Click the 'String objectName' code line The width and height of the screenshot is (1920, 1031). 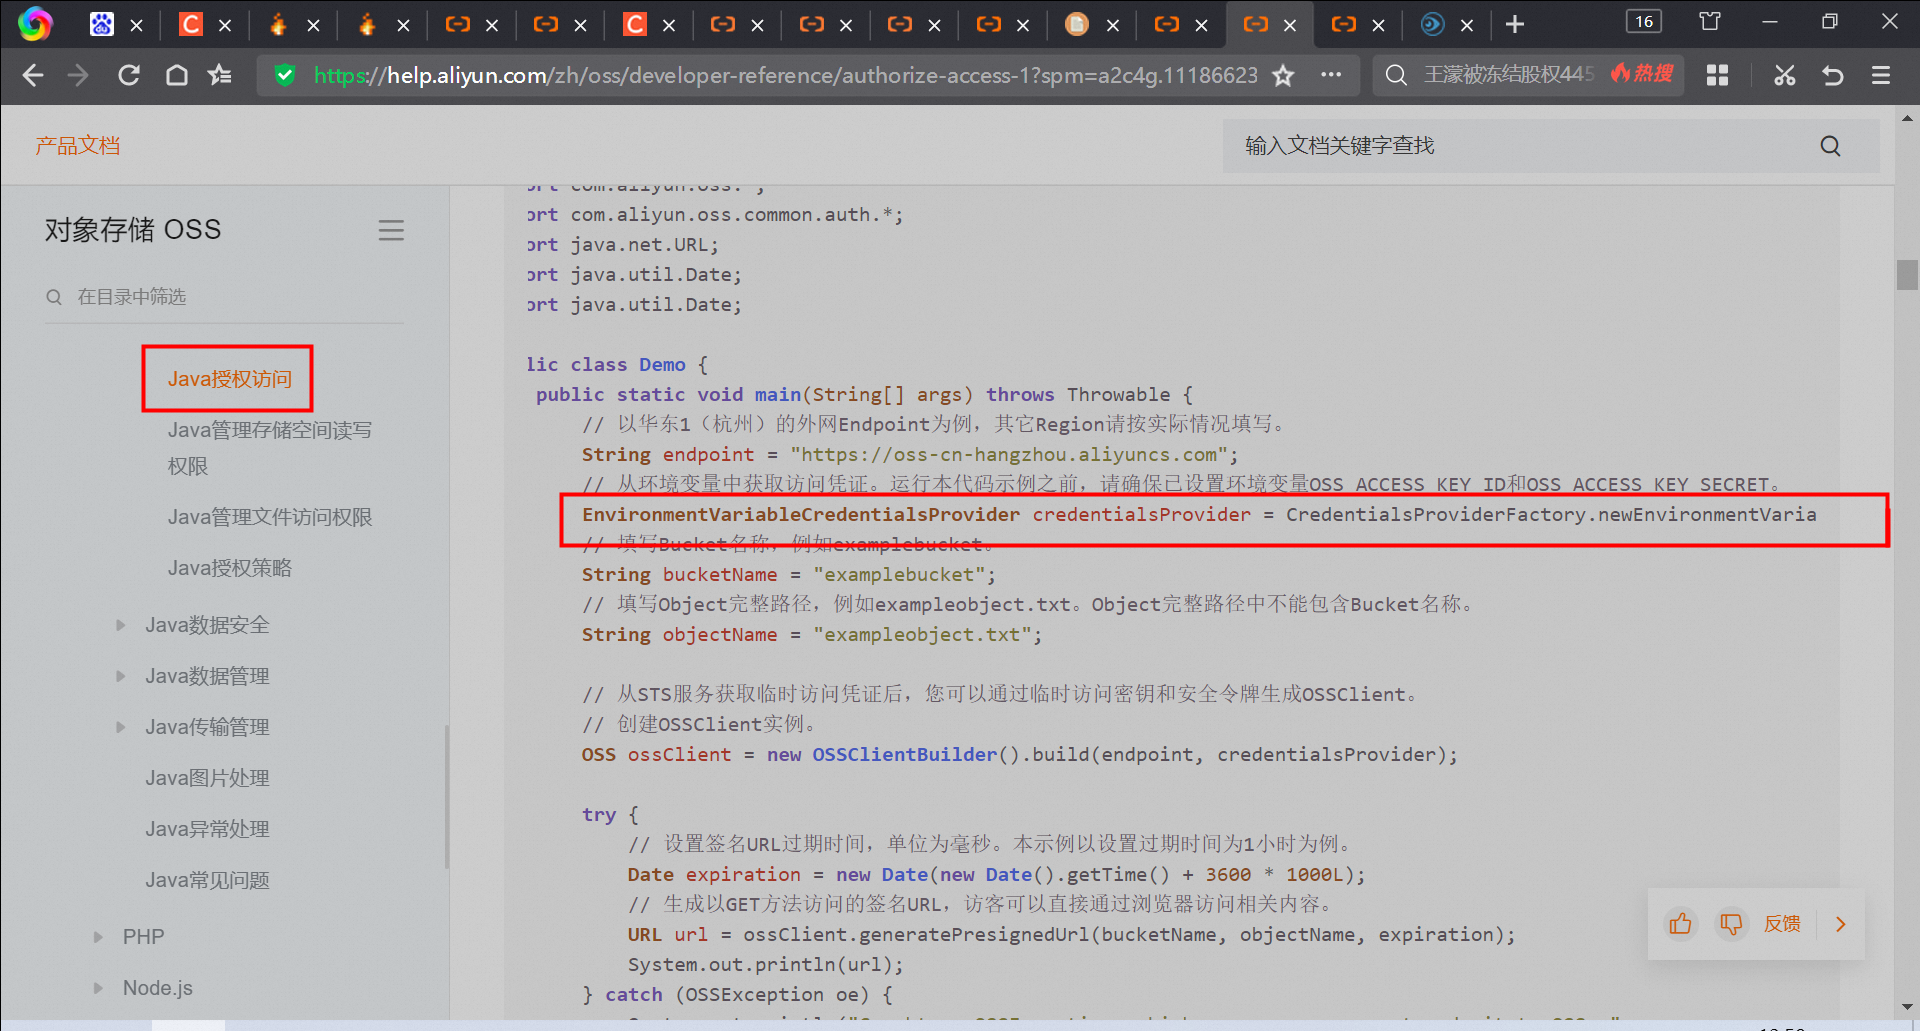tap(812, 635)
